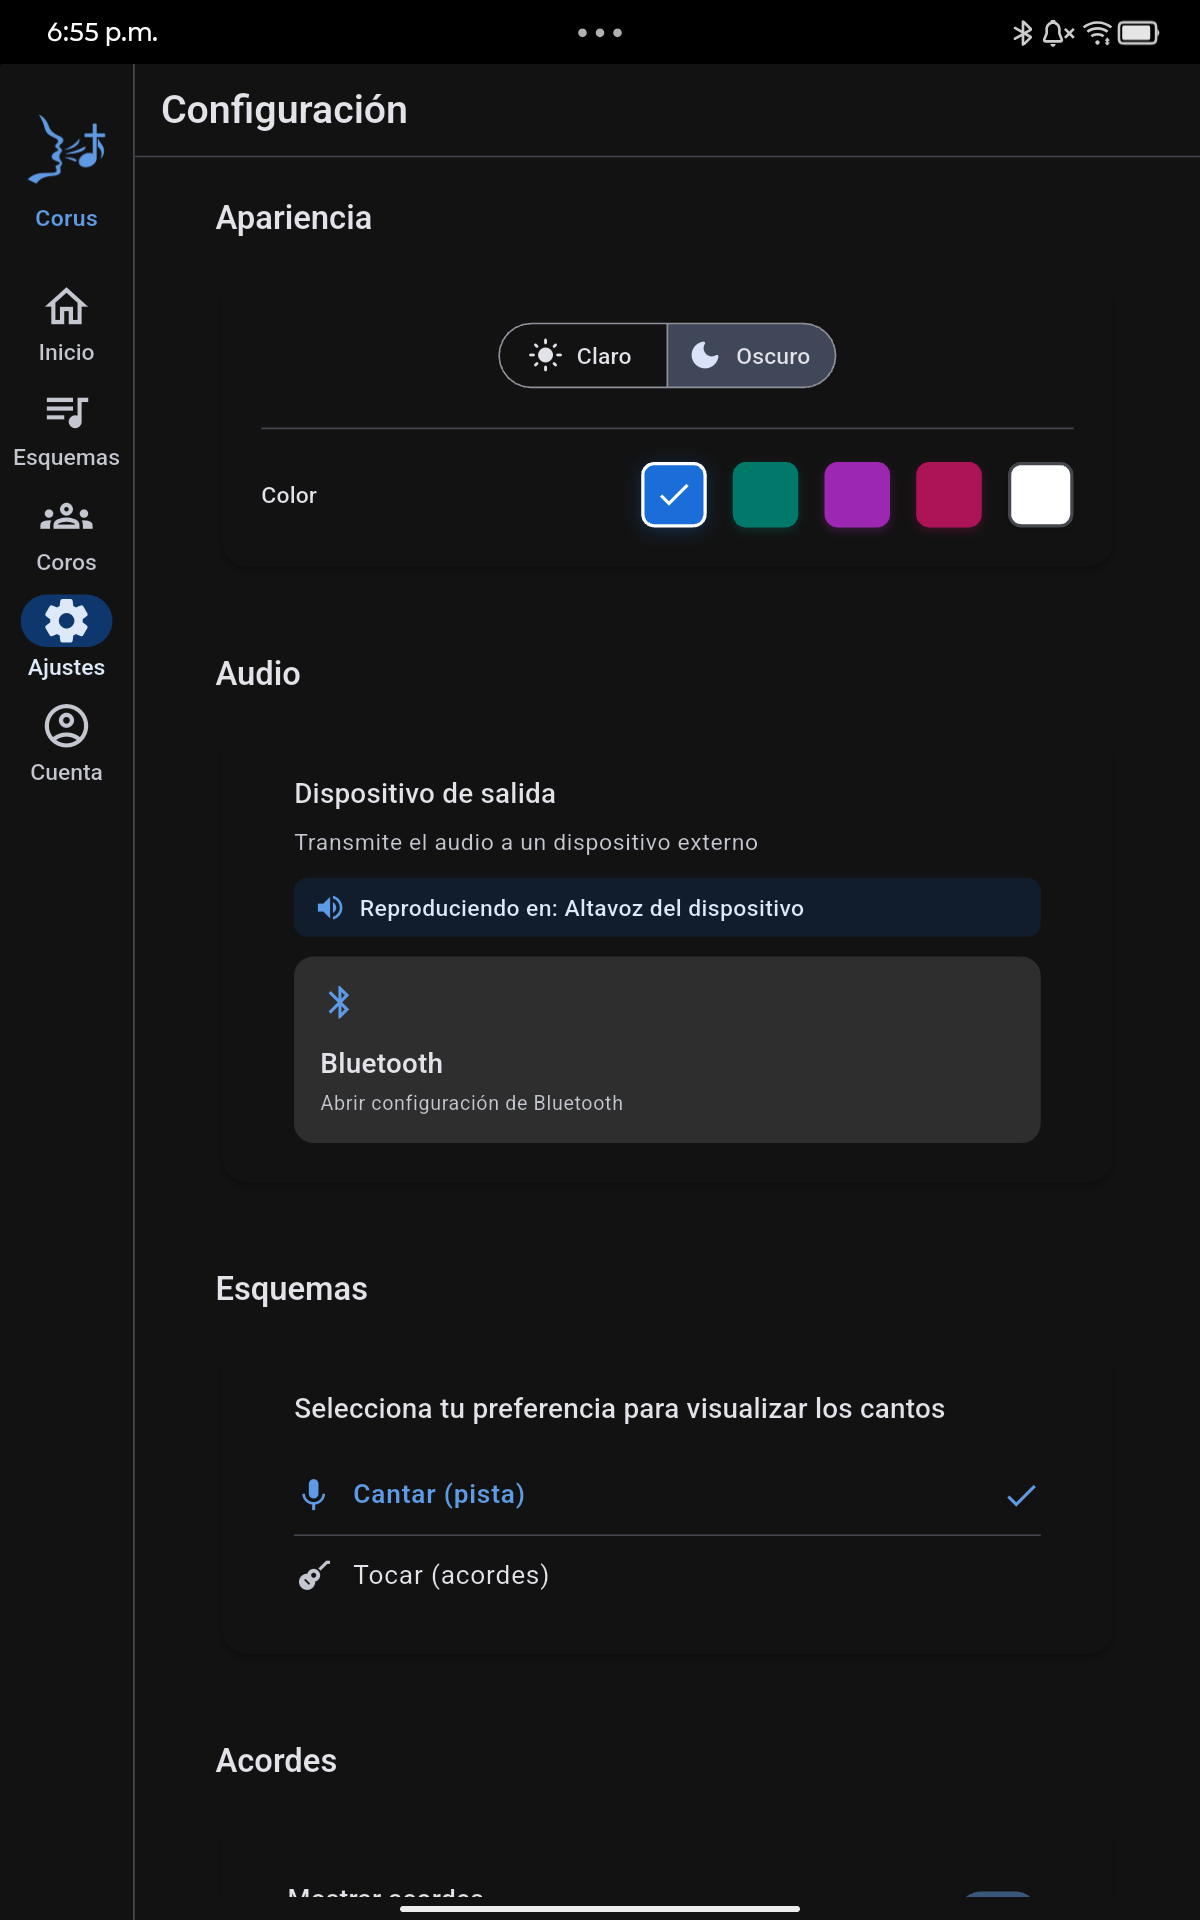Click the sun icon for Claro

545,355
